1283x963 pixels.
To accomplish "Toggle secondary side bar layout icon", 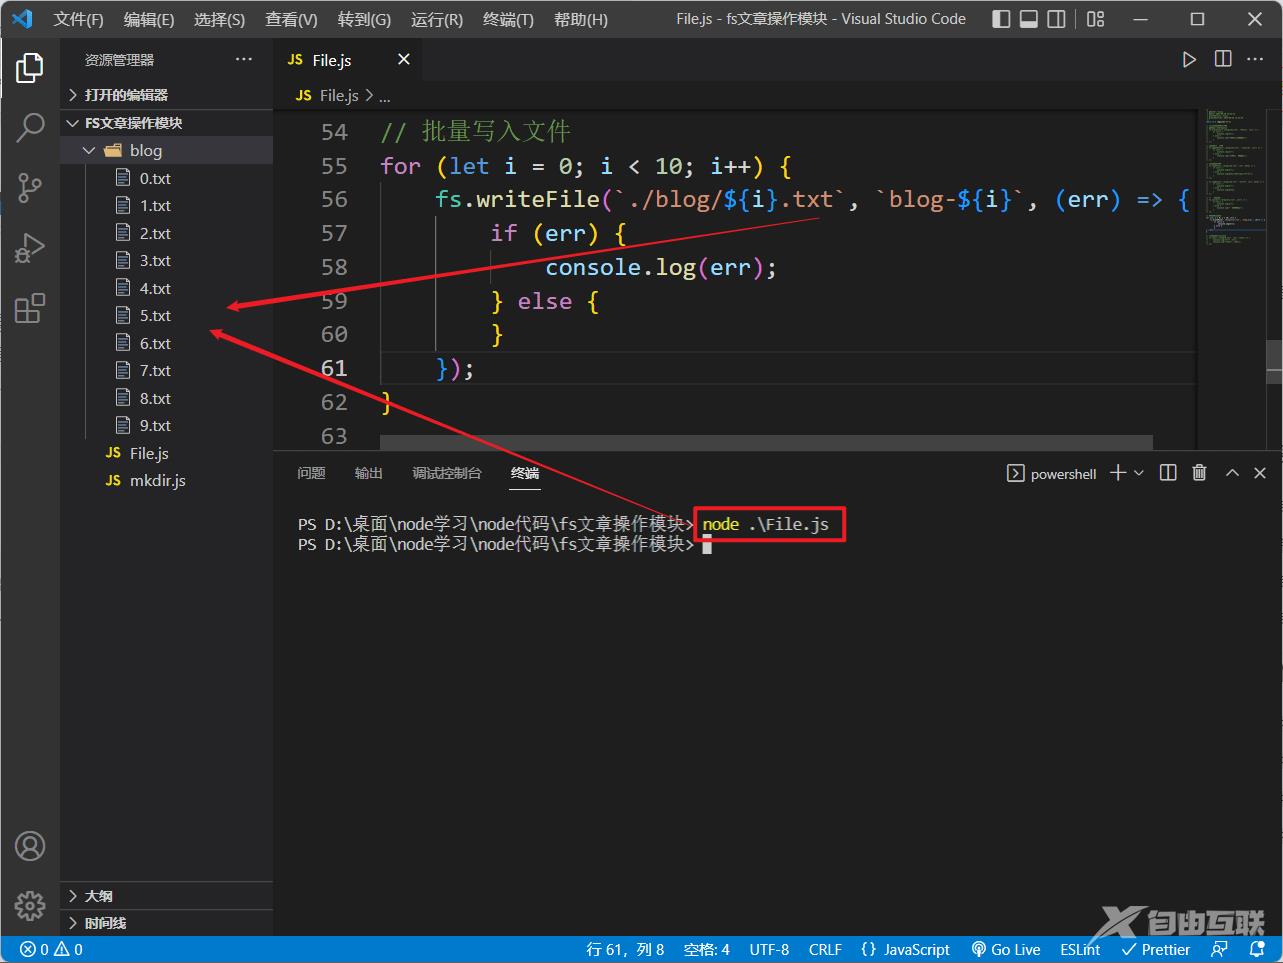I will point(1057,19).
